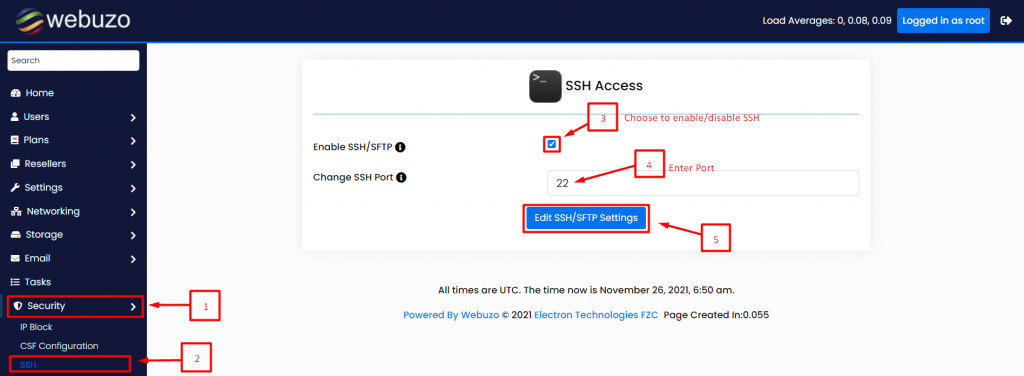The image size is (1024, 376).
Task: Click the SSH Access terminal icon
Action: pyautogui.click(x=545, y=86)
